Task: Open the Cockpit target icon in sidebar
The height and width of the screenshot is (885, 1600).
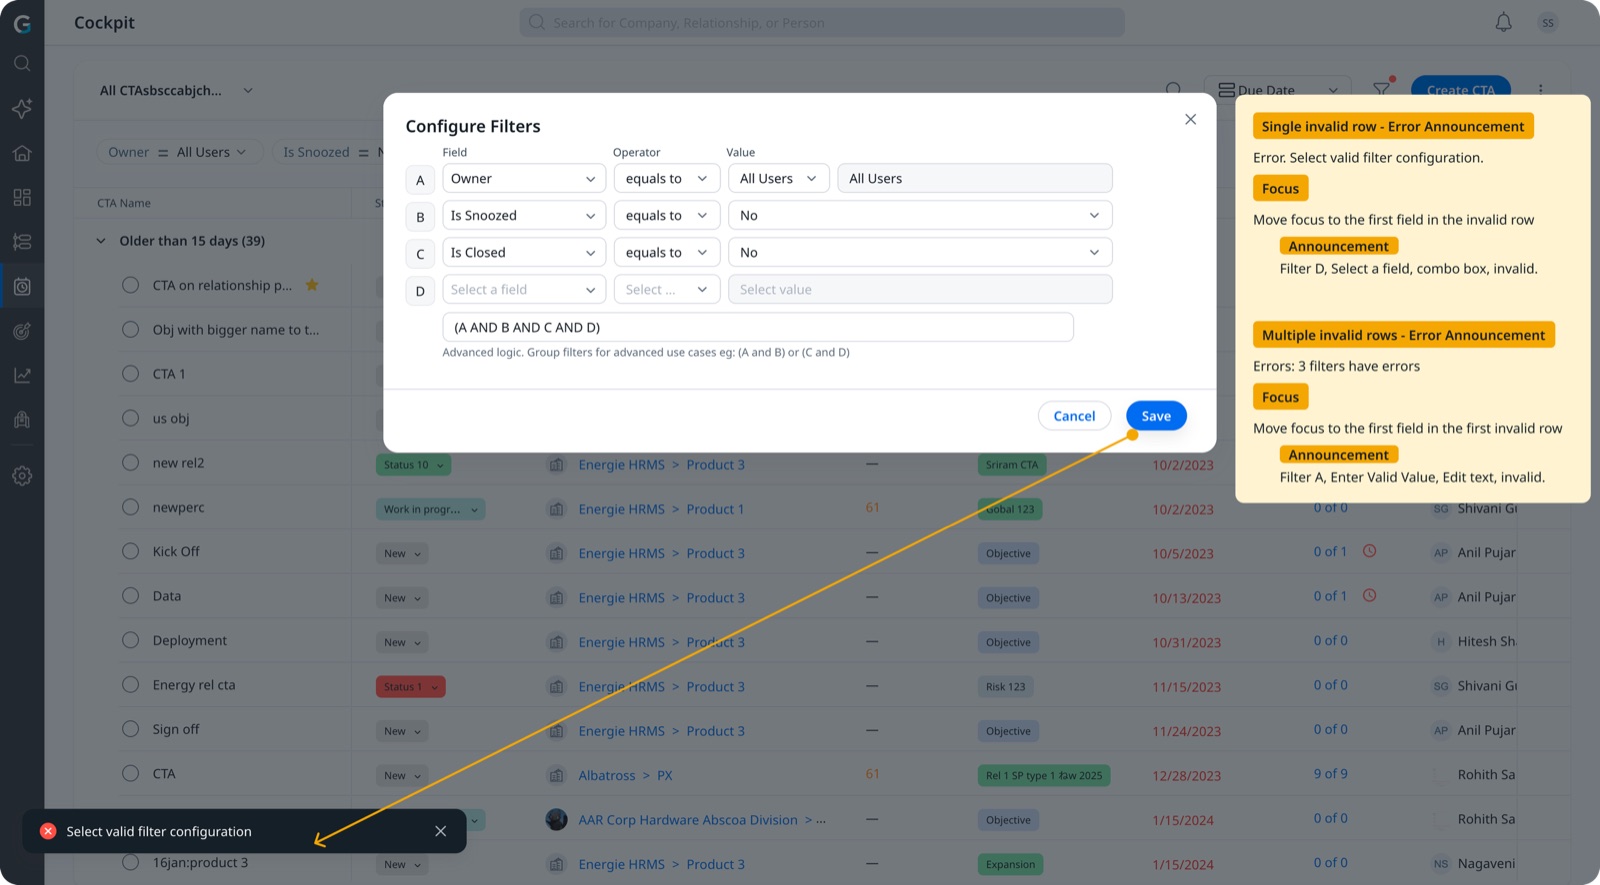Action: pos(22,331)
